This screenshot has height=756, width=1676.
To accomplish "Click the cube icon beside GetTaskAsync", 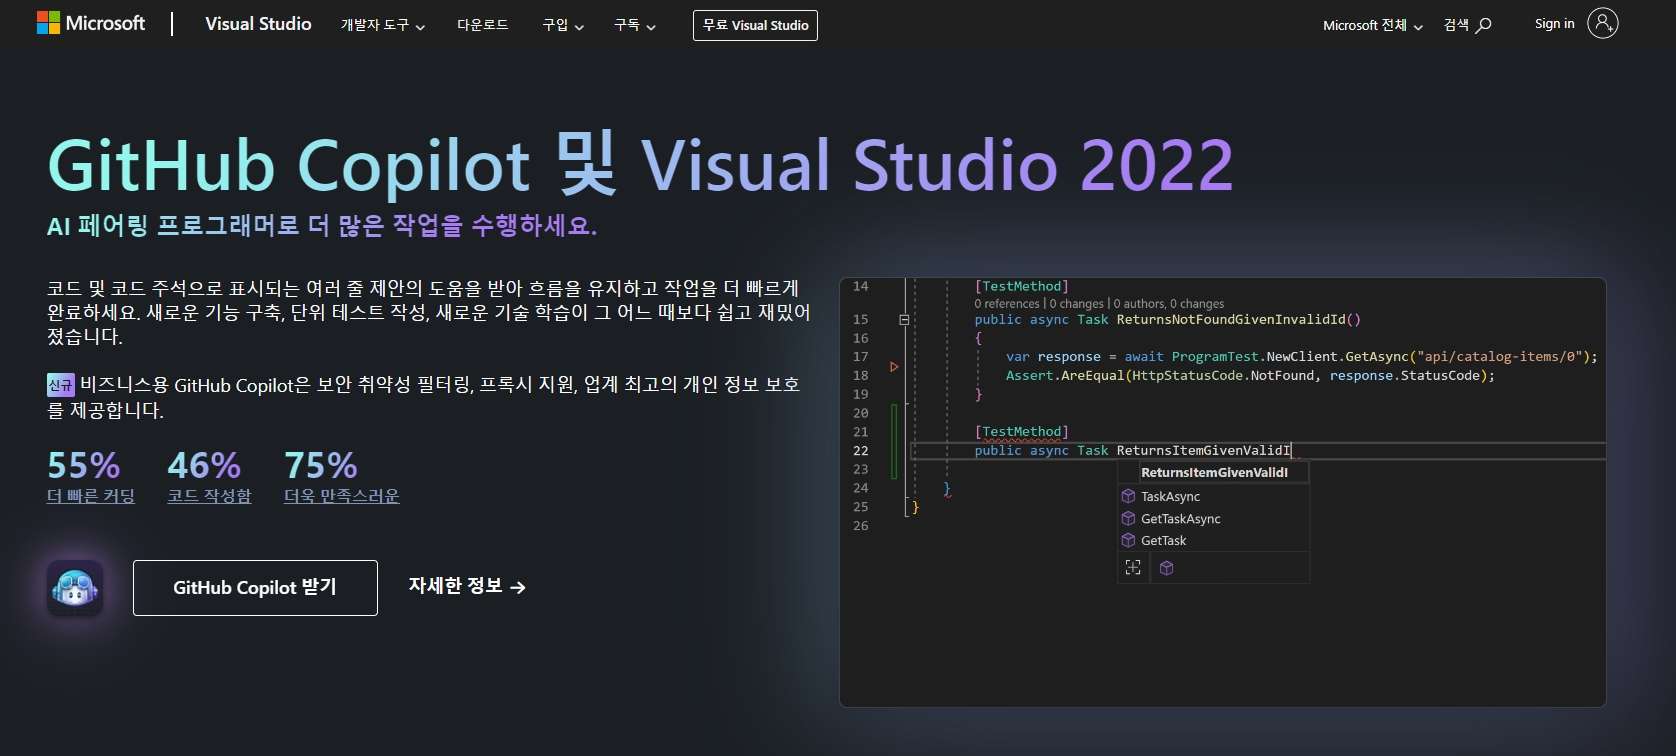I will pyautogui.click(x=1128, y=518).
